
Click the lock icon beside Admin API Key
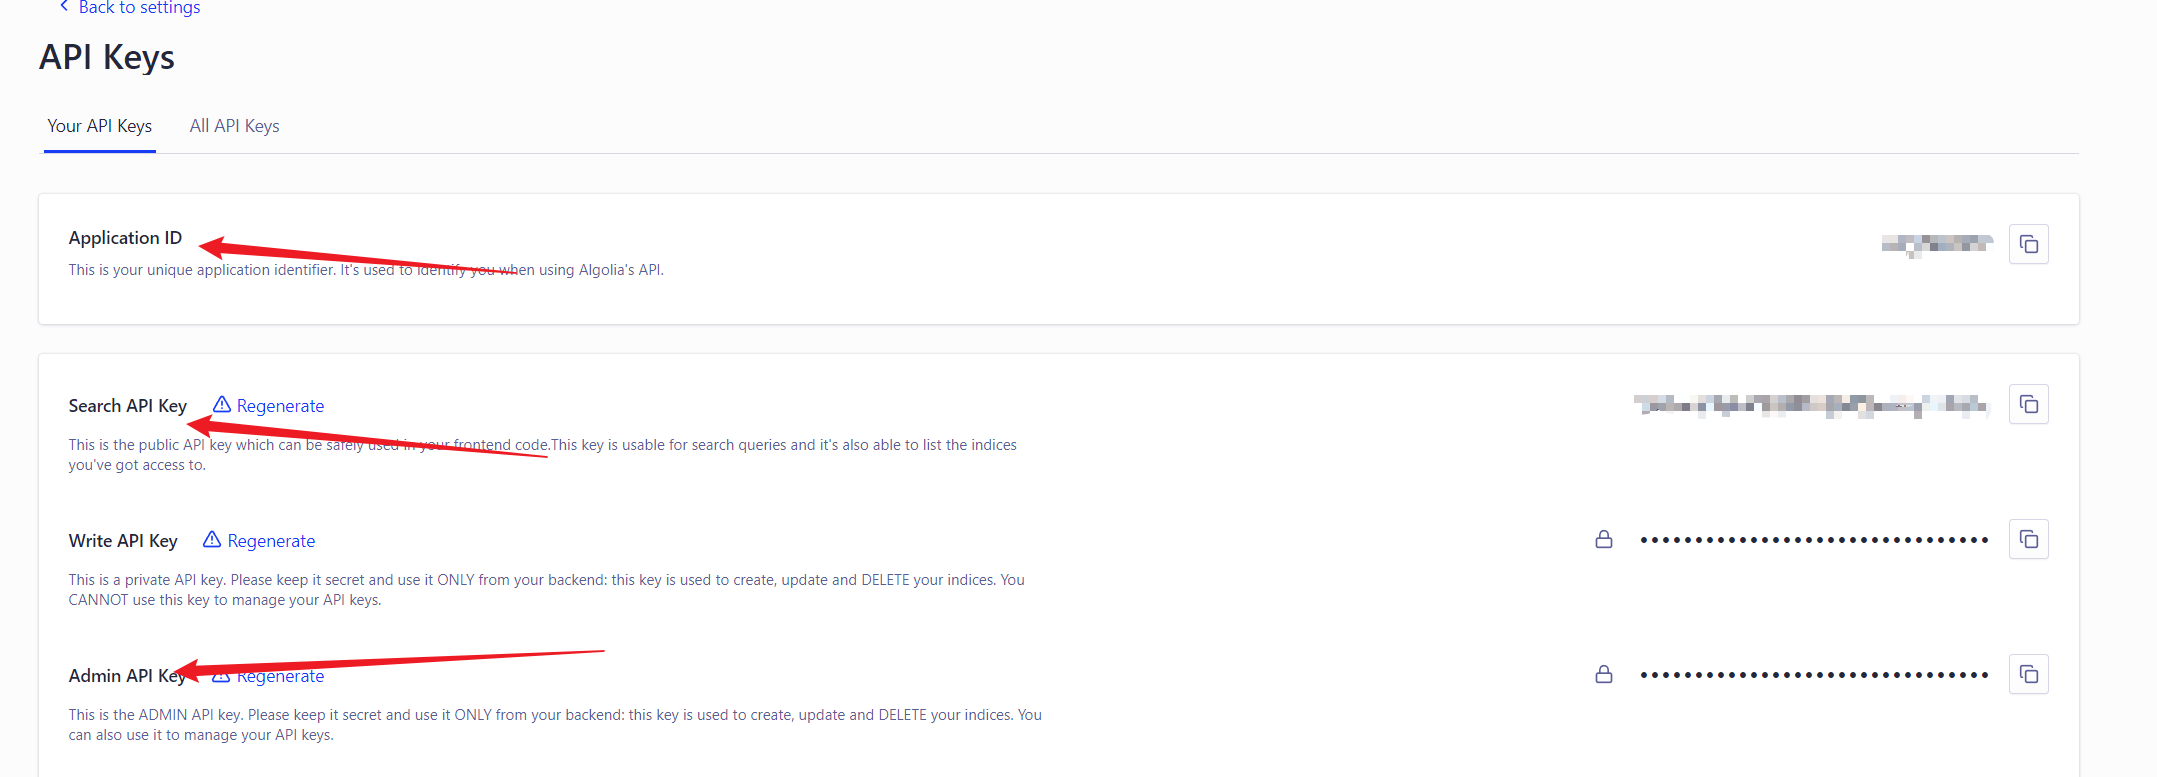click(x=1603, y=674)
